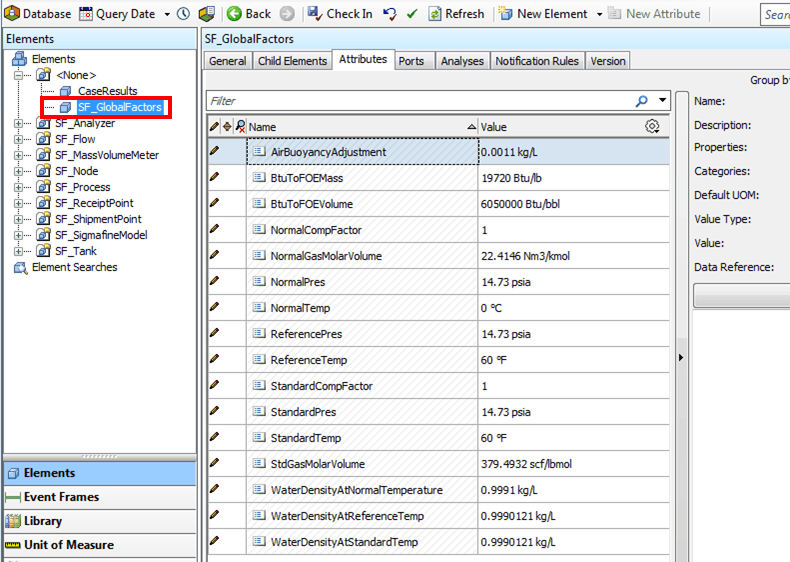Expand the SF_Analyzer tree node

pyautogui.click(x=19, y=123)
